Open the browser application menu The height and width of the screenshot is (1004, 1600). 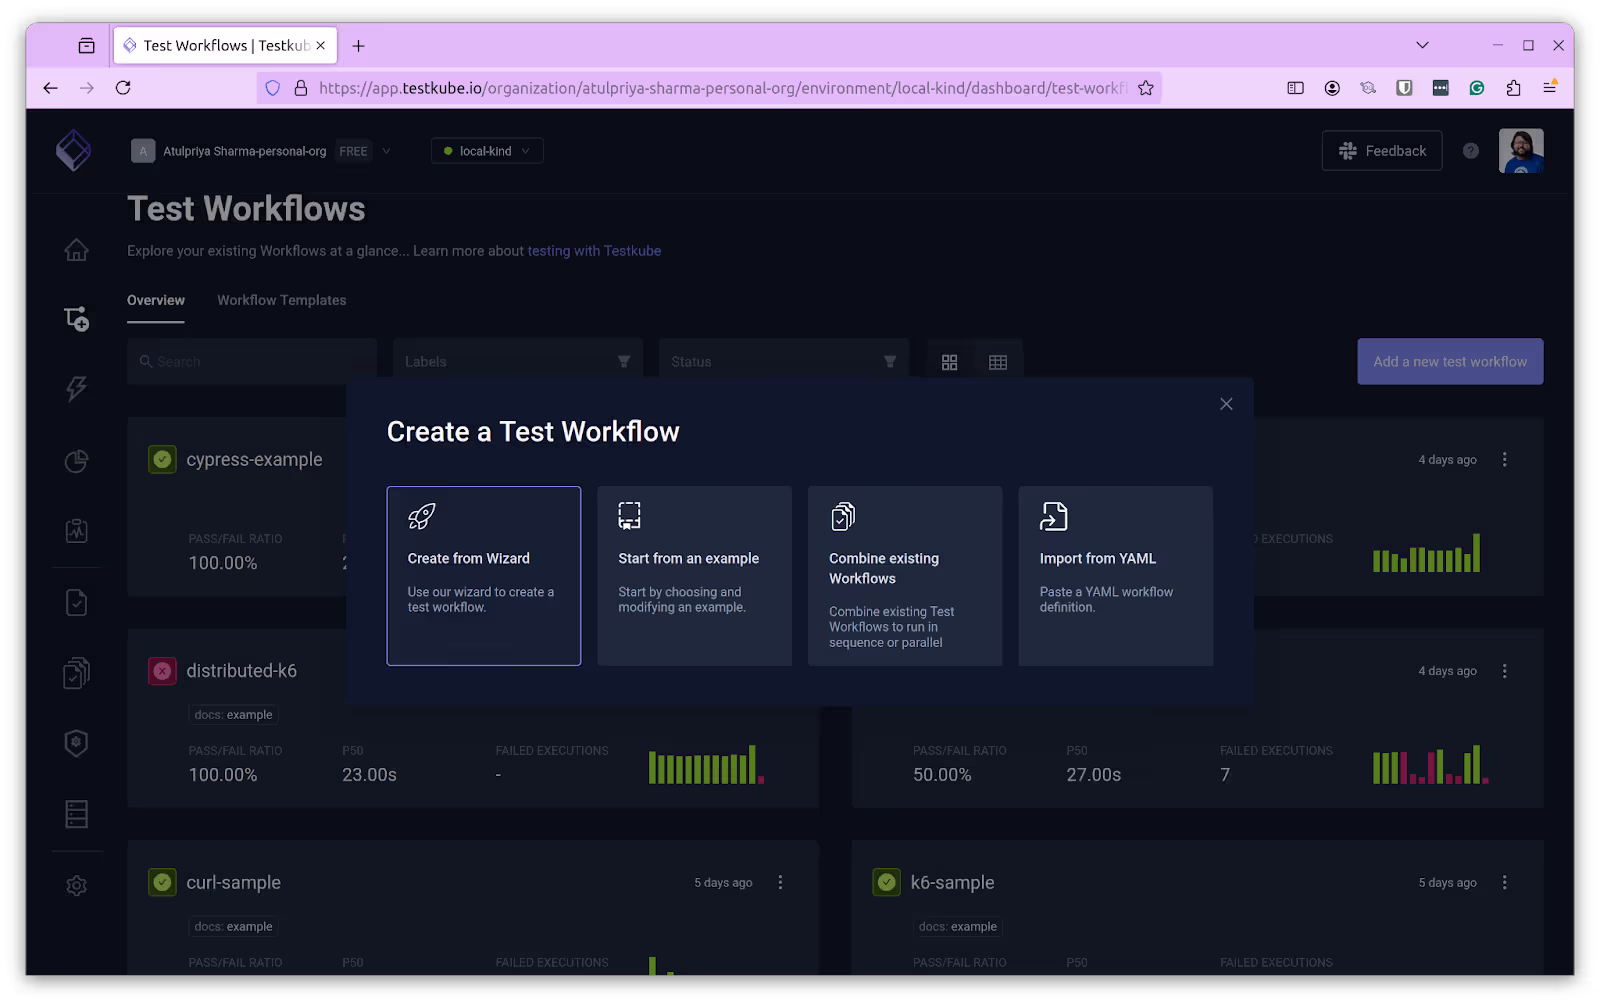point(1549,88)
